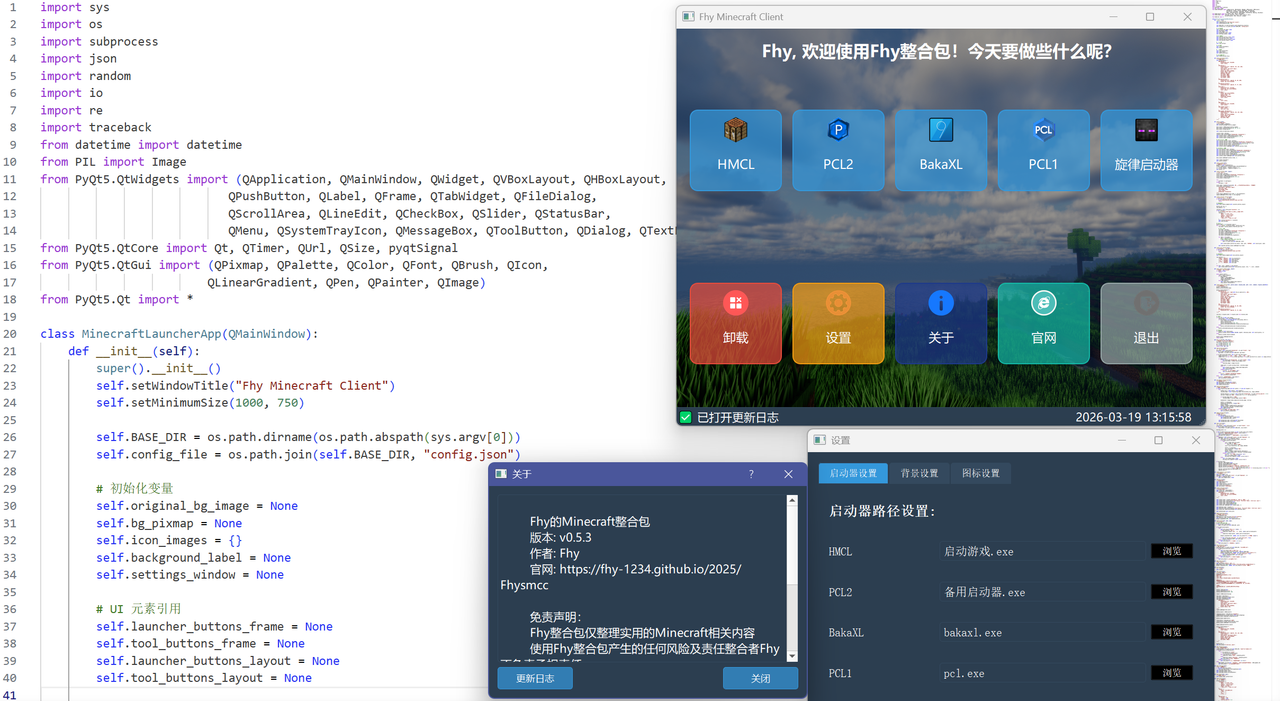The image size is (1280, 701).
Task: Switch to the 背景设置 tab
Action: point(919,473)
